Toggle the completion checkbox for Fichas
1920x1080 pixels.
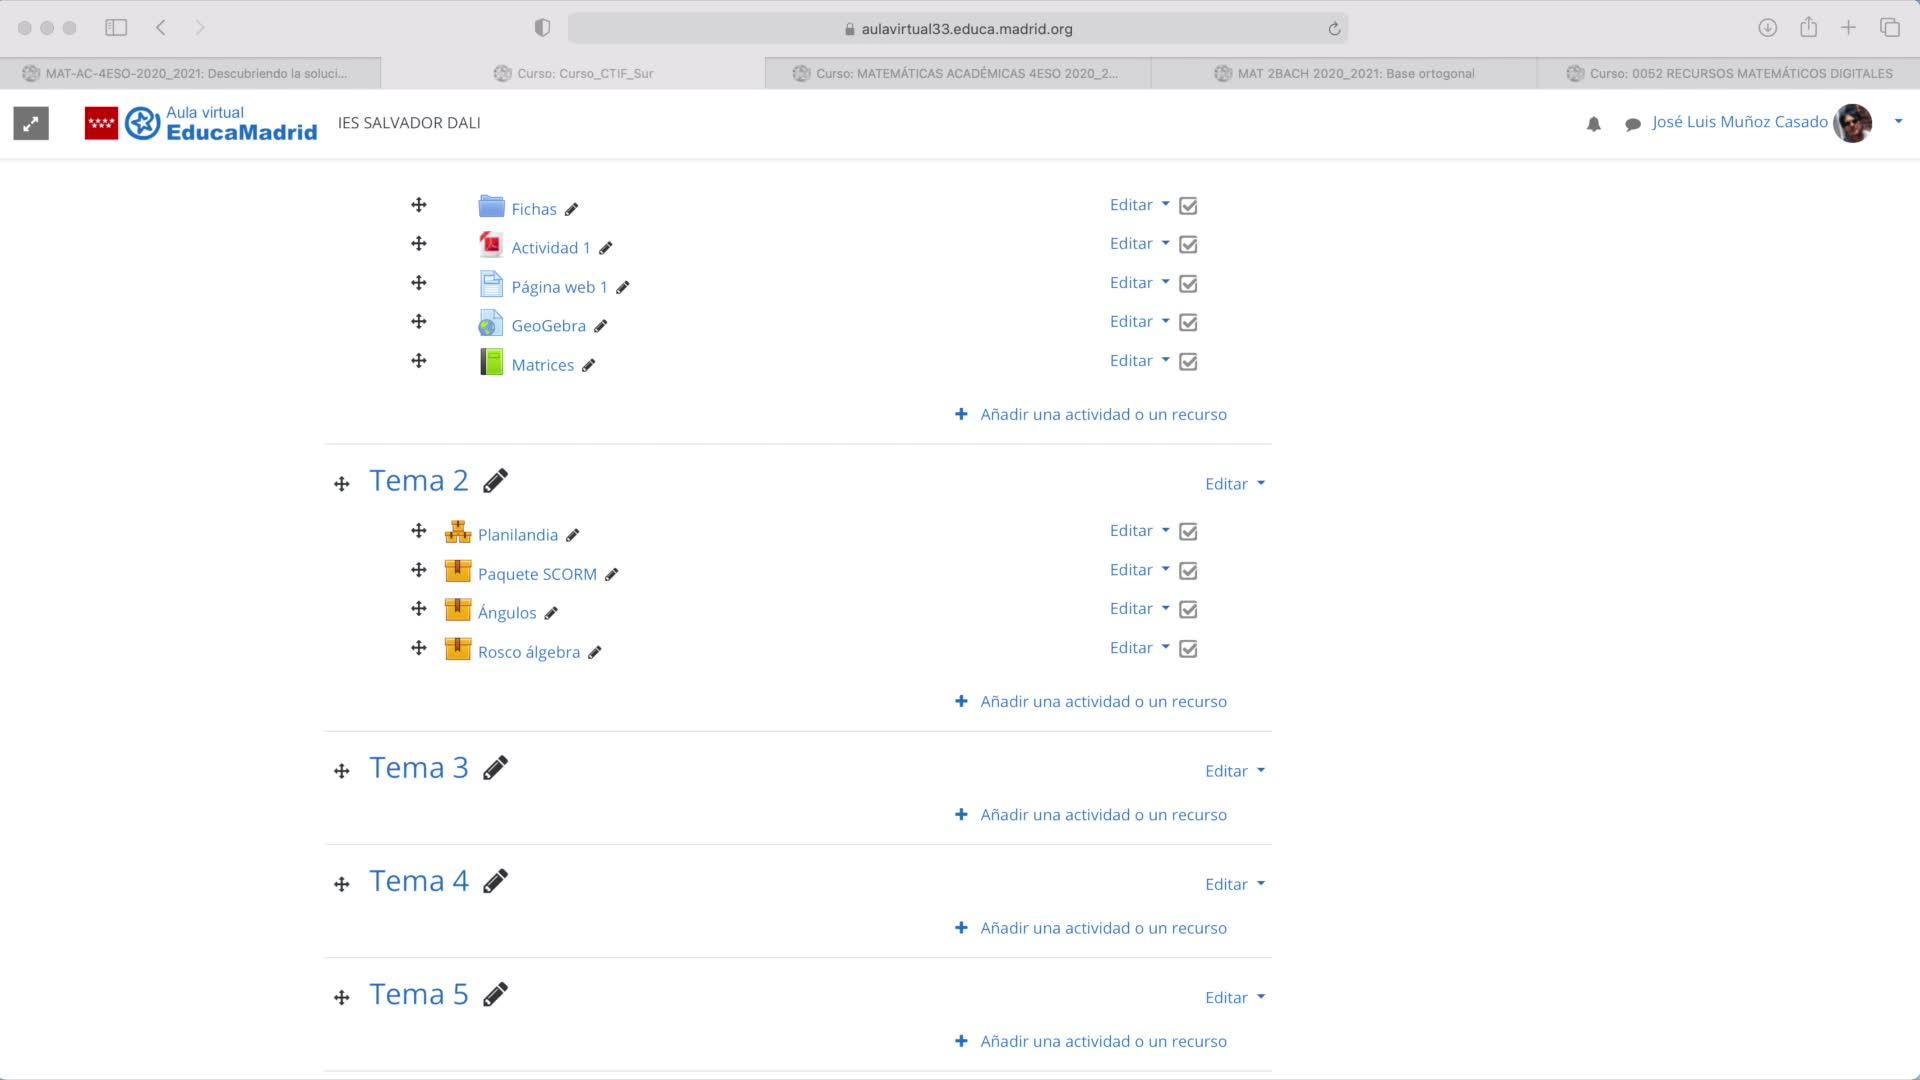pyautogui.click(x=1188, y=206)
